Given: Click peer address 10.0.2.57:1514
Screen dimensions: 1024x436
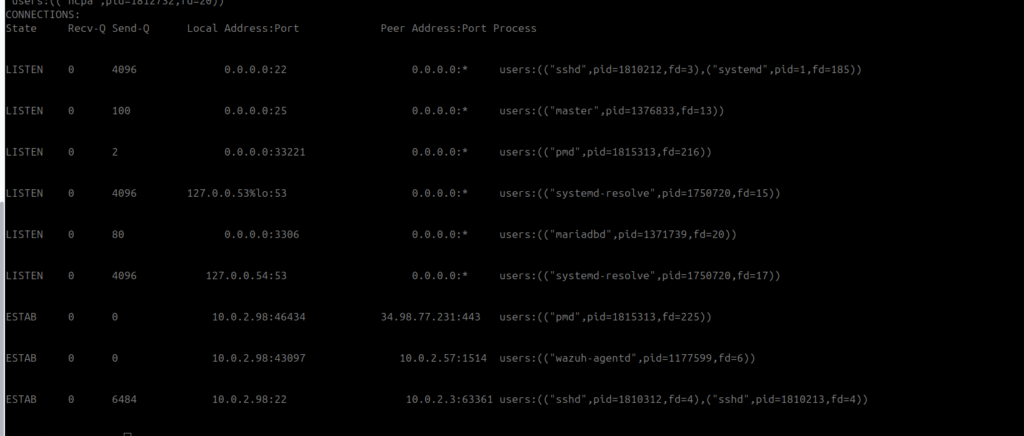Looking at the screenshot, I should [x=443, y=358].
